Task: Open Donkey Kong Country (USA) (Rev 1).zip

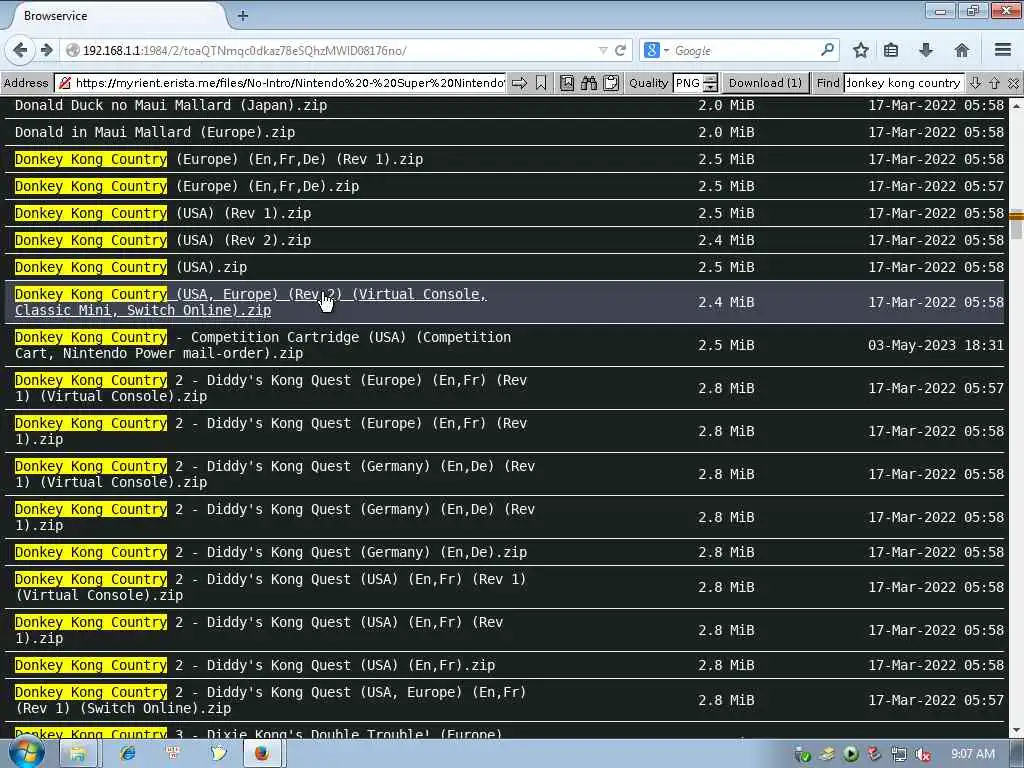Action: pos(163,214)
